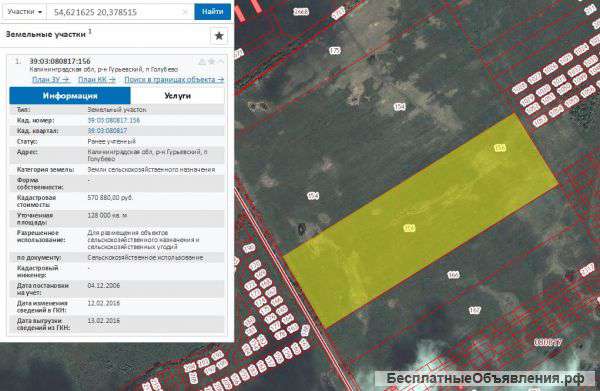
Task: Open Поиск в границах объекта link
Action: click(174, 80)
